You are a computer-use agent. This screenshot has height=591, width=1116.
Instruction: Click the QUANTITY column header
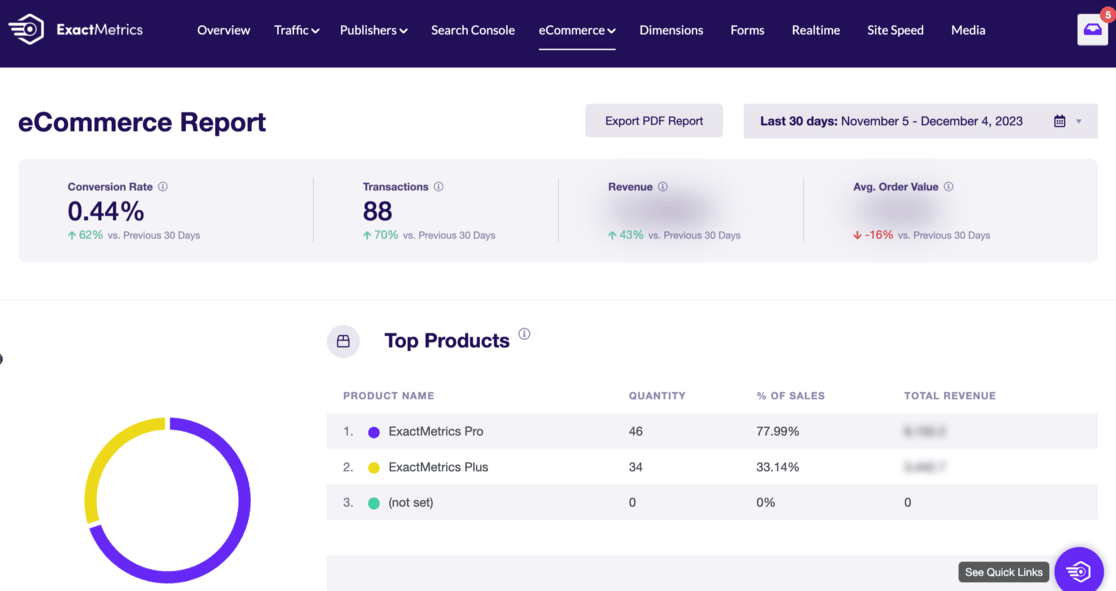coord(657,396)
